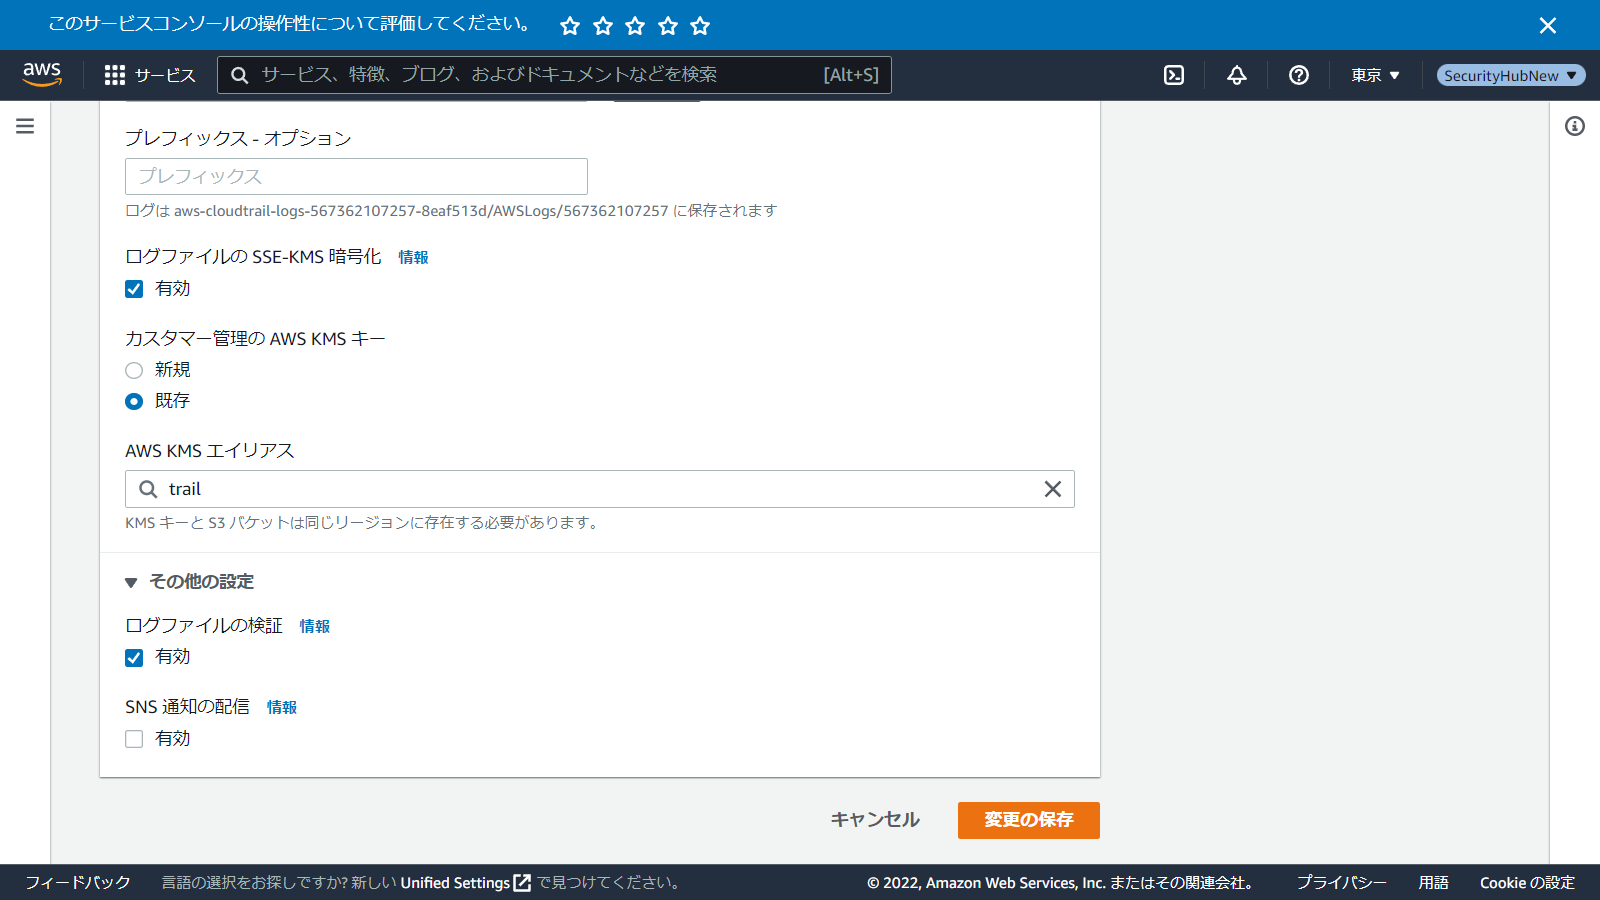The image size is (1600, 900).
Task: Expand the left hamburger navigation panel
Action: coord(25,126)
